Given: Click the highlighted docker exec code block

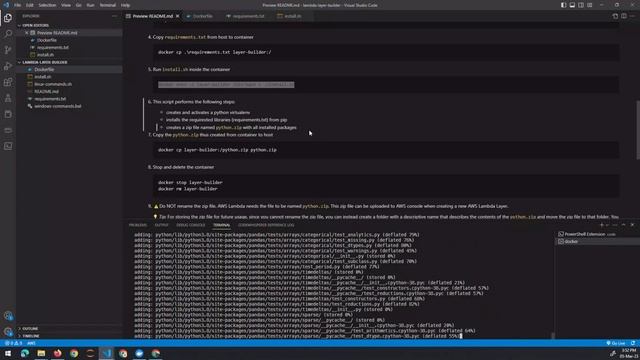Looking at the screenshot, I should click(x=226, y=85).
